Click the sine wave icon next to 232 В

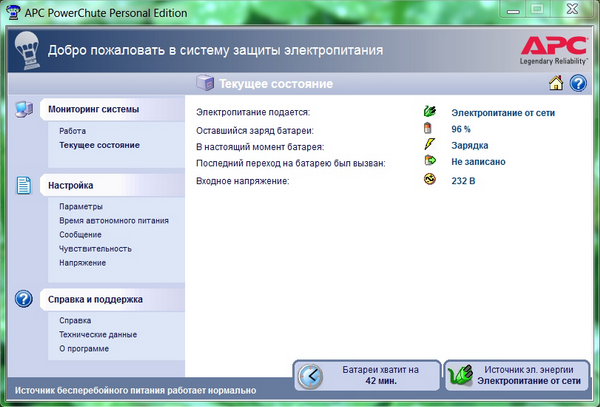pos(430,179)
